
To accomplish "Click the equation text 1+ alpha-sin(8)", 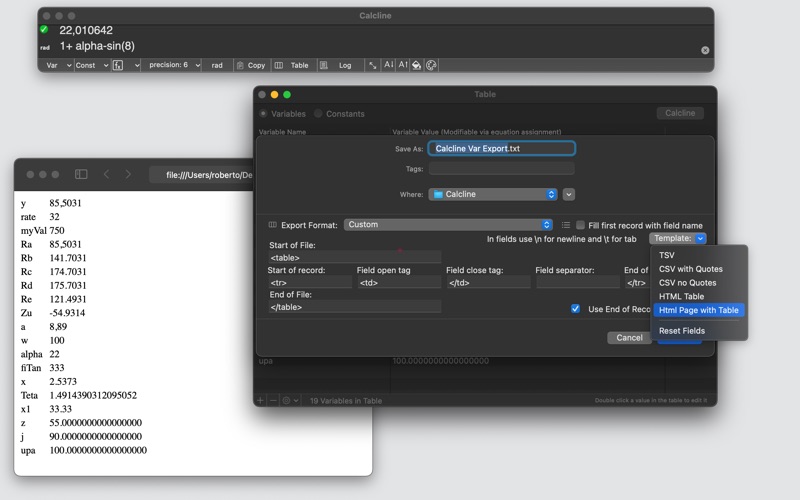I will 97,46.
